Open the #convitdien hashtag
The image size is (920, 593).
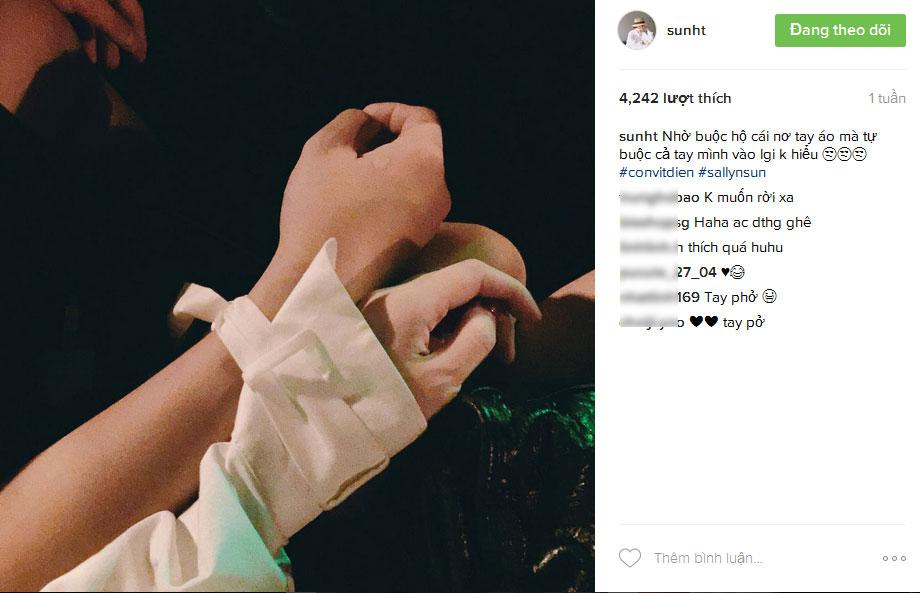pyautogui.click(x=656, y=172)
